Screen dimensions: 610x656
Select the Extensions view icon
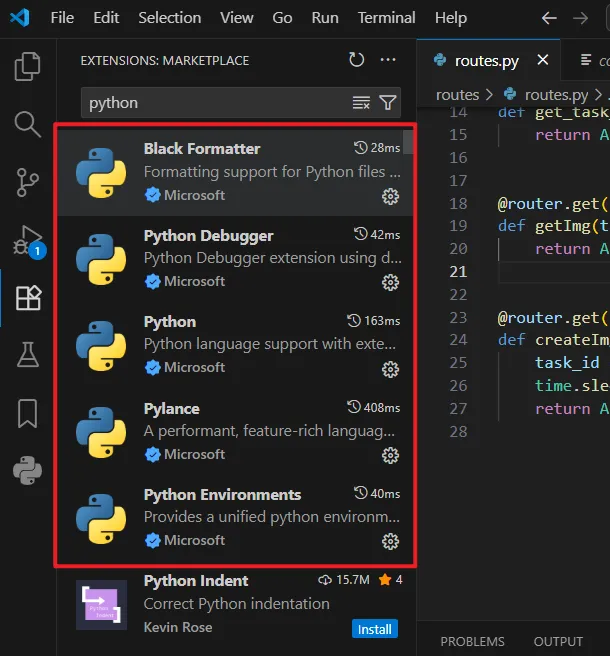pos(28,298)
